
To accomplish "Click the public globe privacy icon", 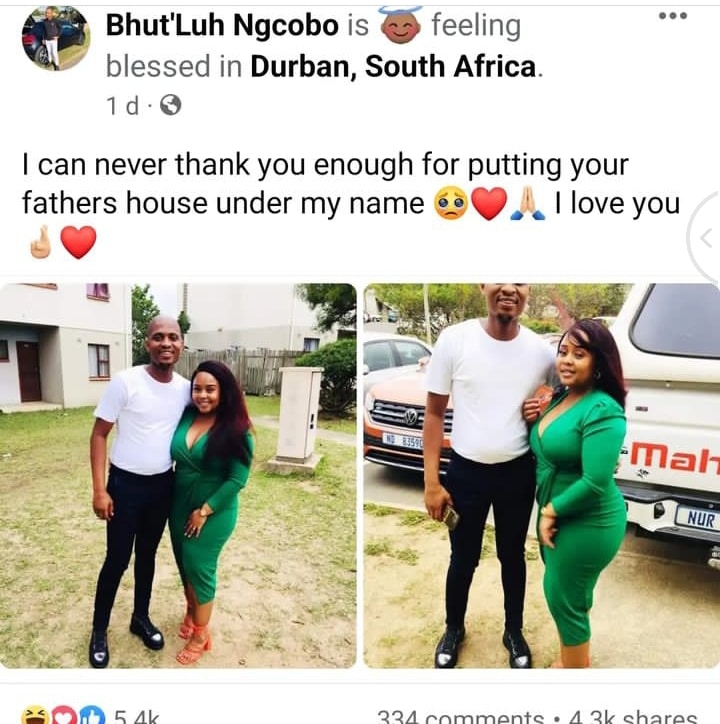I will pos(170,105).
